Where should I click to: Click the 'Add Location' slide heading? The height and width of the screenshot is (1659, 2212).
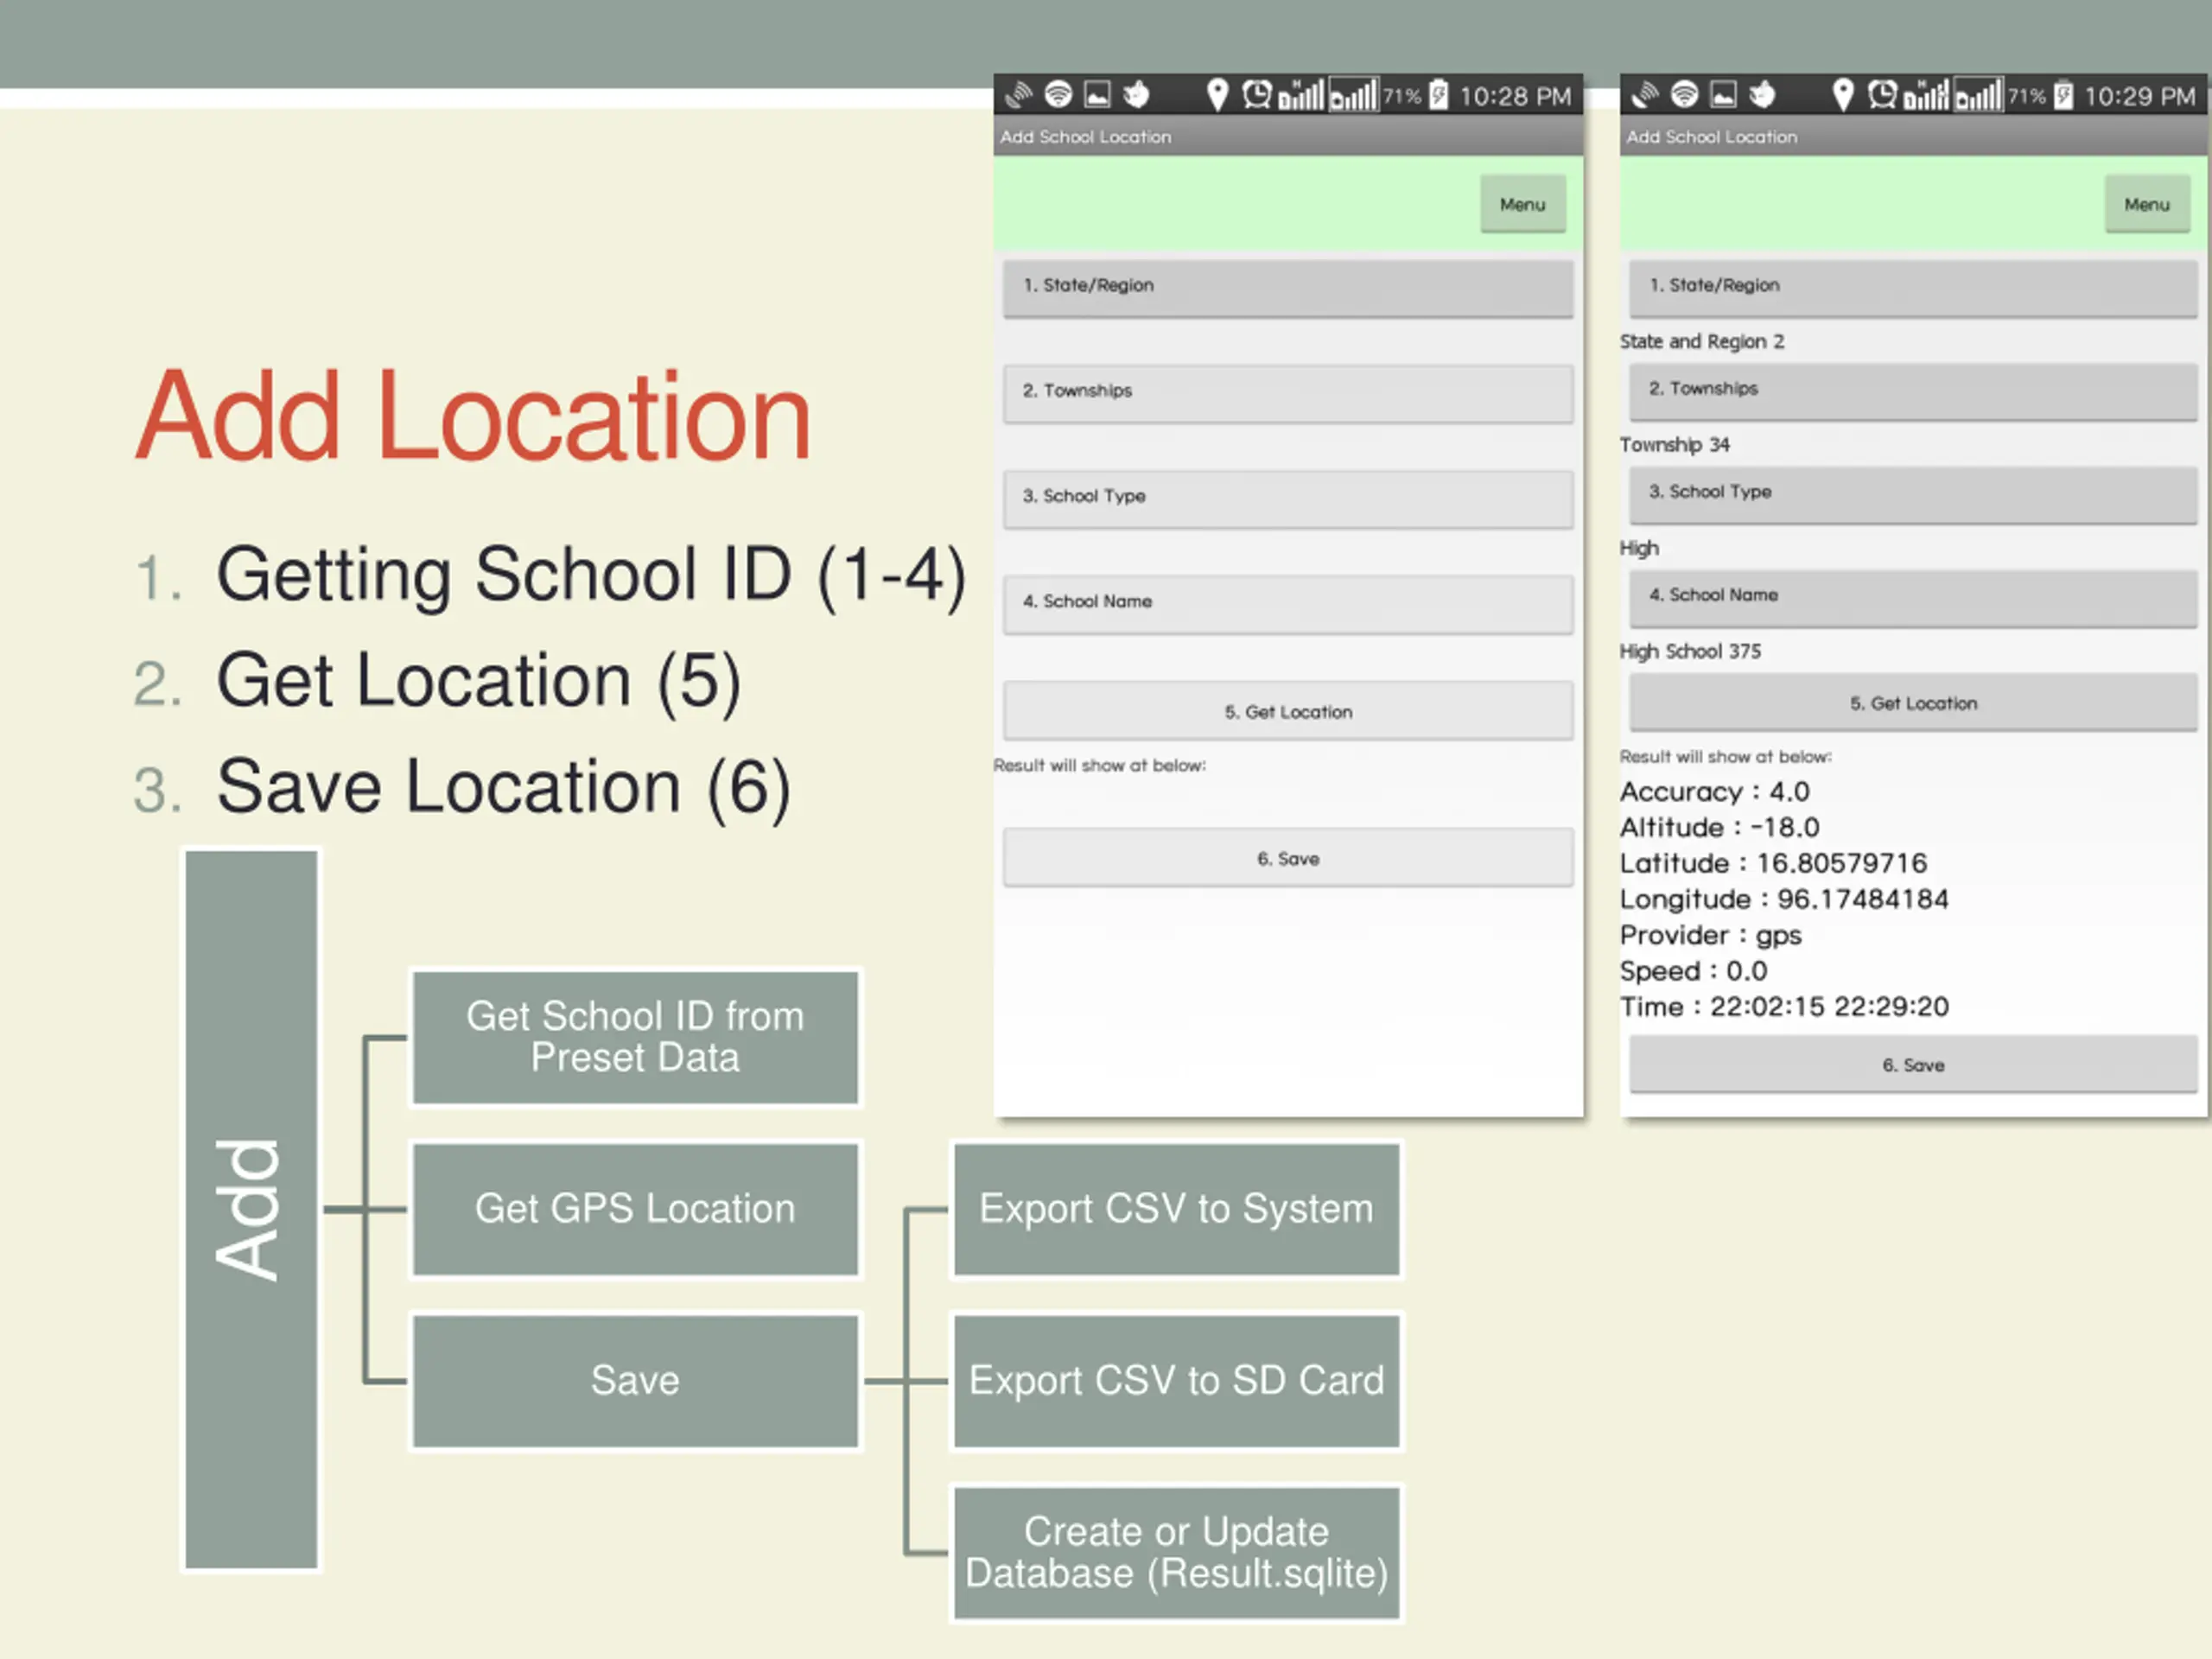[x=473, y=417]
